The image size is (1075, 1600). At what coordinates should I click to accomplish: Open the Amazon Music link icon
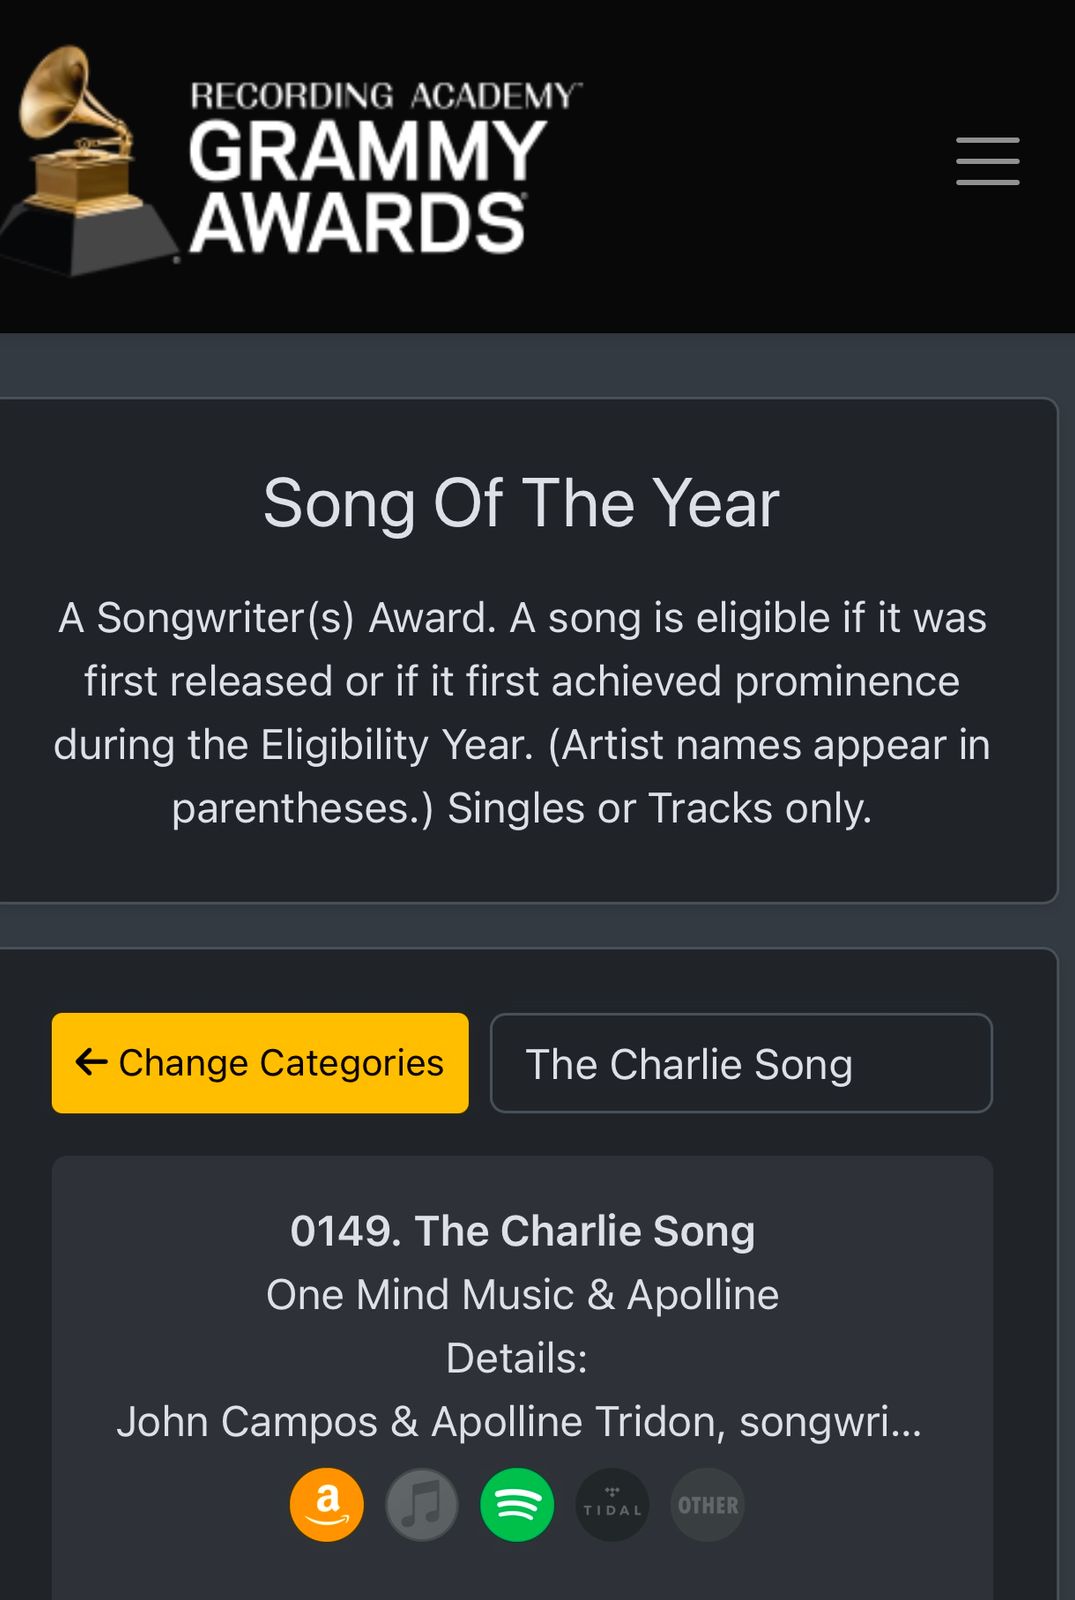click(x=327, y=1504)
